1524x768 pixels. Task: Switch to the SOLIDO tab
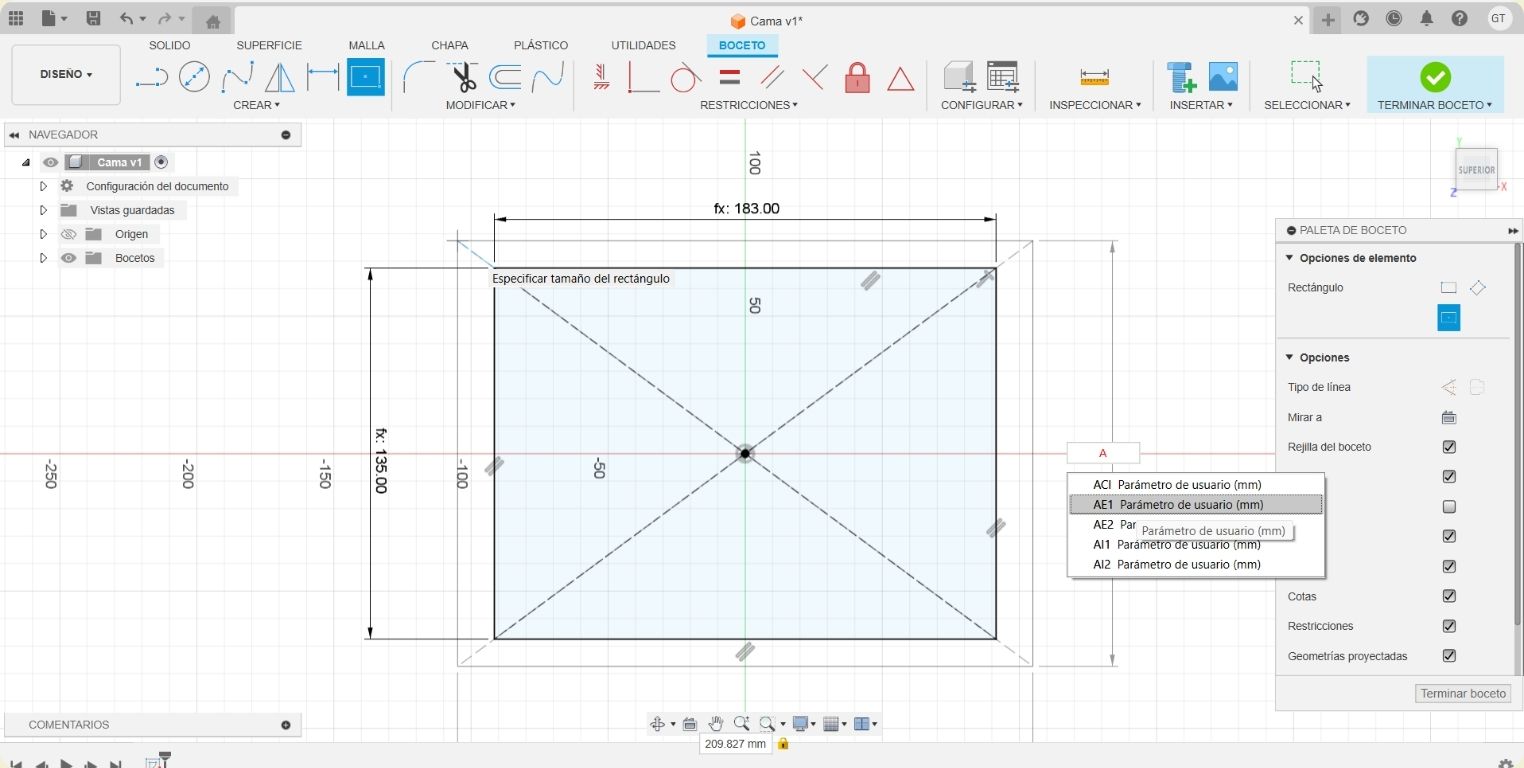tap(169, 45)
